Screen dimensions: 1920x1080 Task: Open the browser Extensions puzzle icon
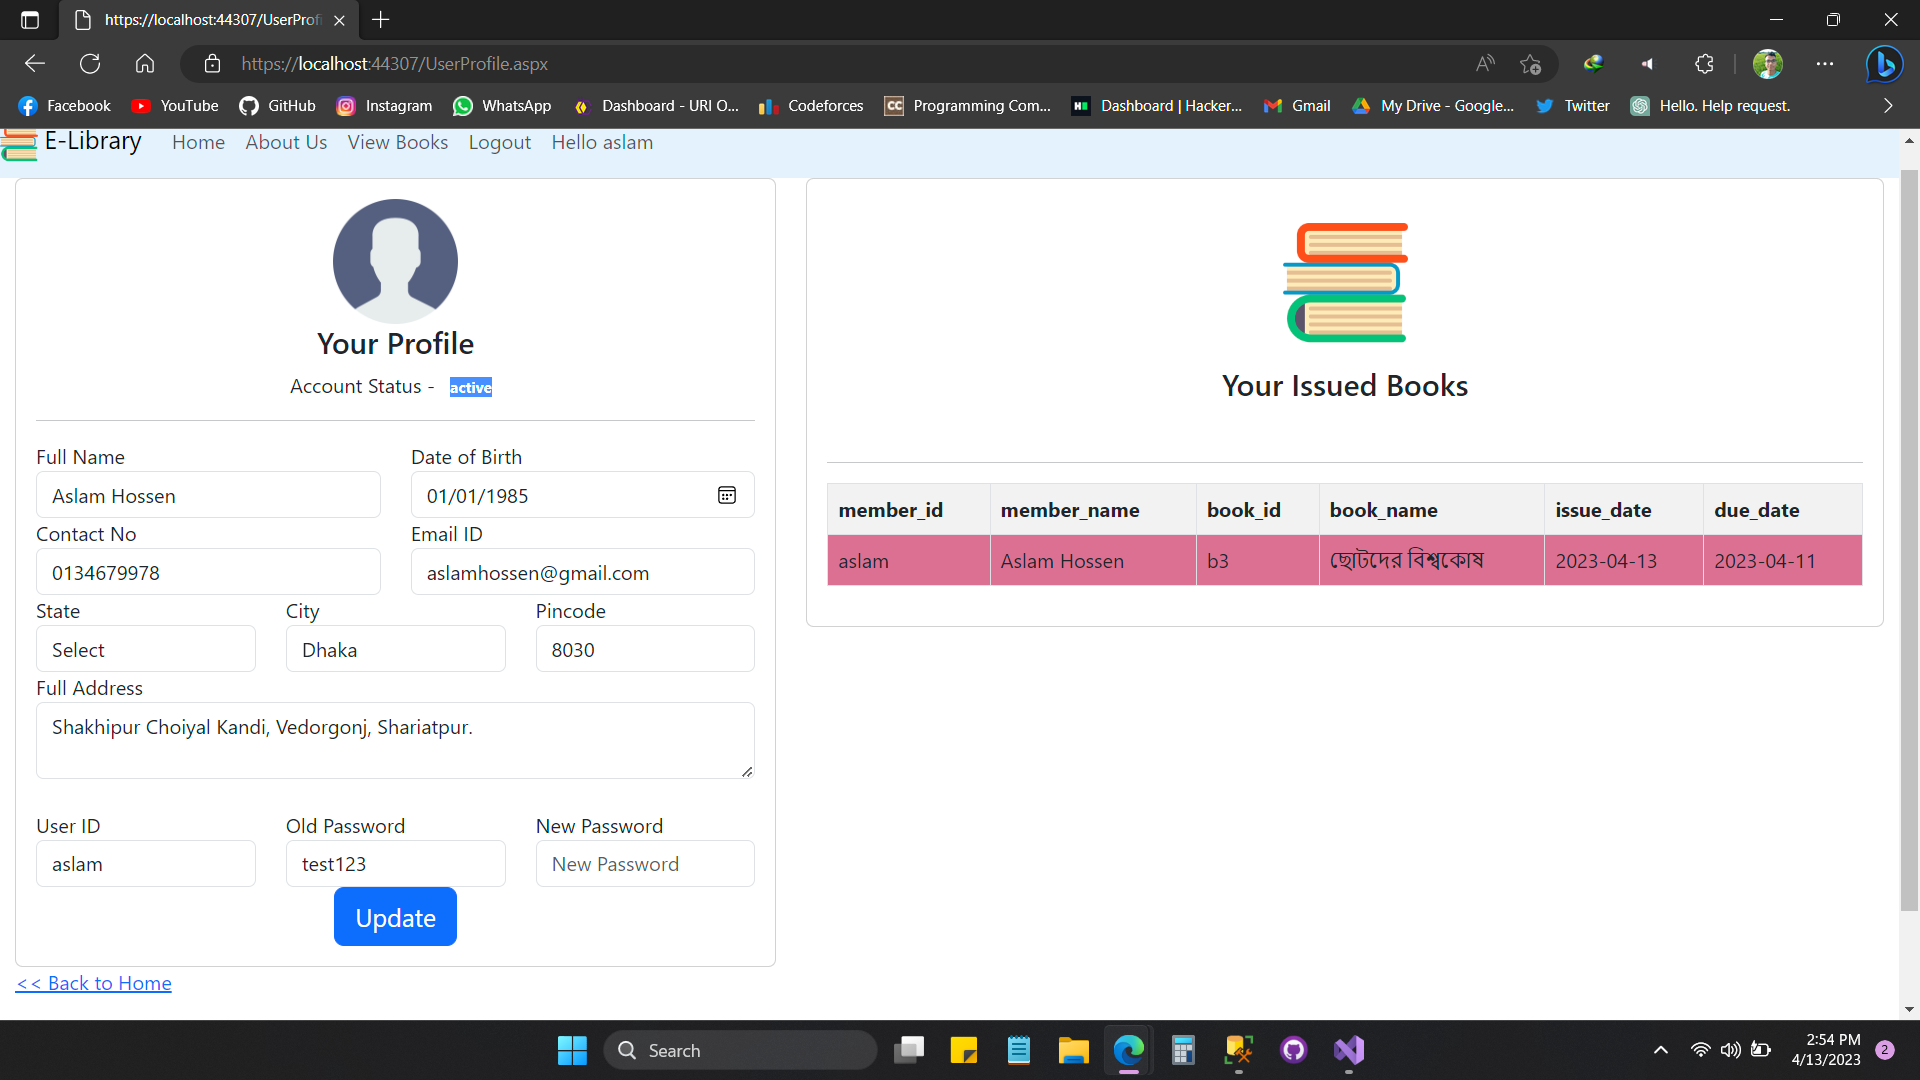pos(1704,63)
